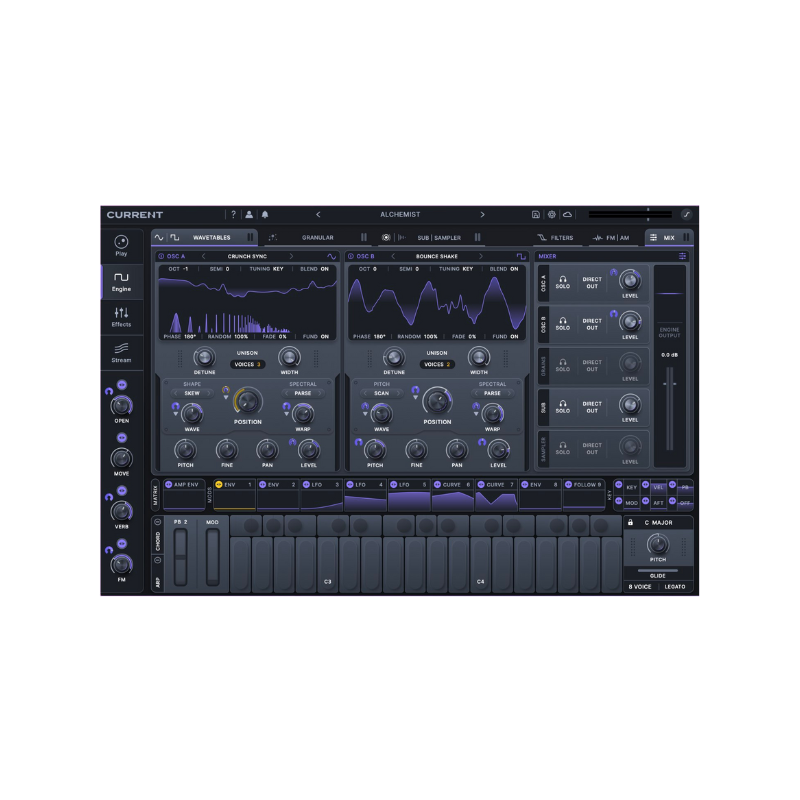This screenshot has width=800, height=800.
Task: Click the modulation link icon above VERB macro
Action: (121, 491)
